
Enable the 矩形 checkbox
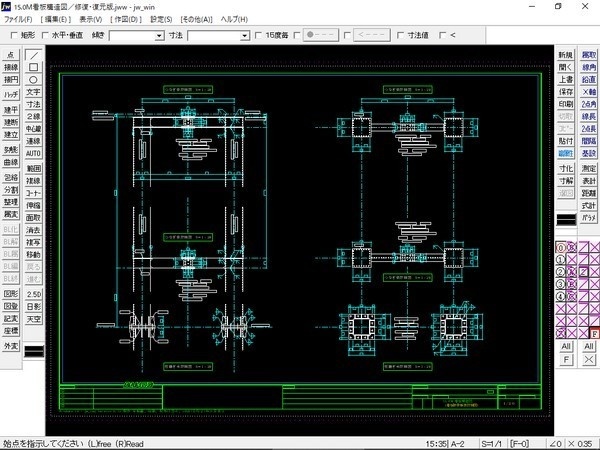14,35
